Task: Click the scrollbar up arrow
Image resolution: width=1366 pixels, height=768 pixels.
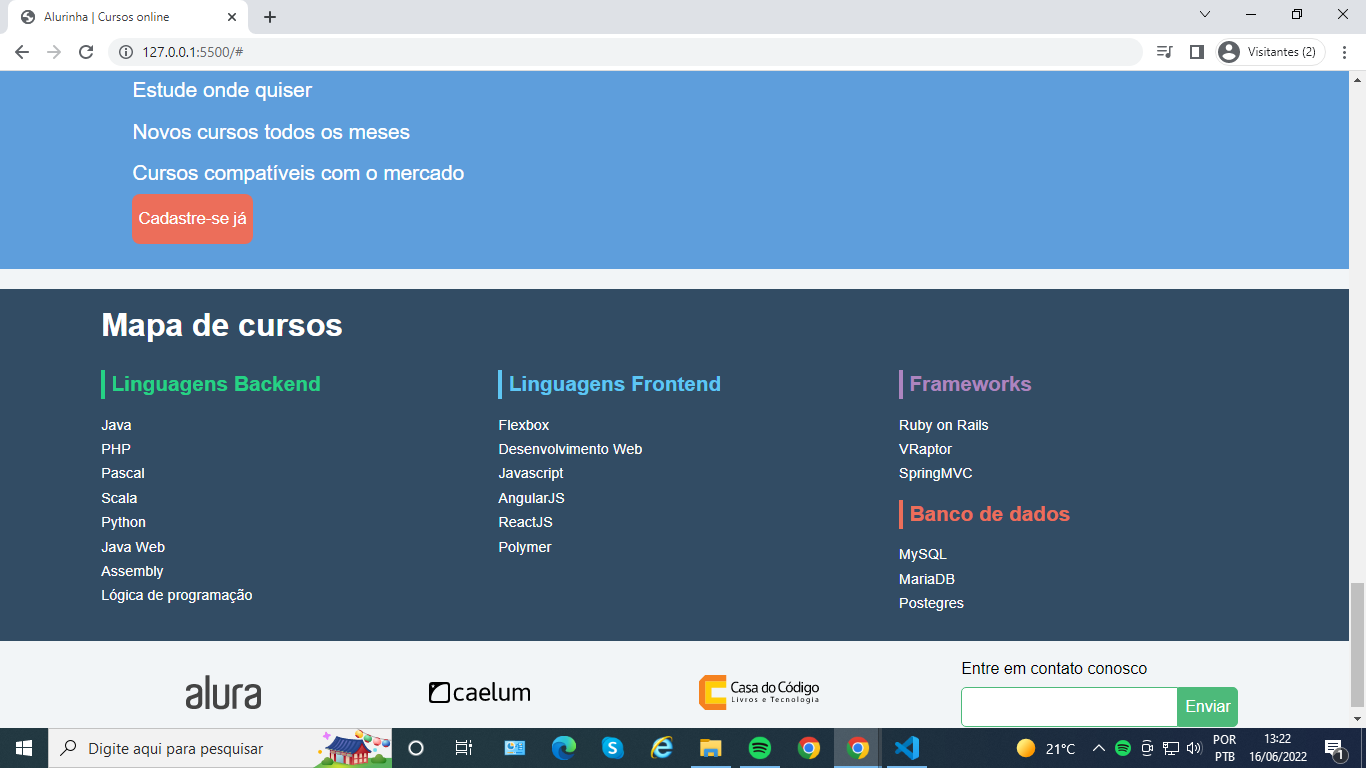Action: 1357,78
